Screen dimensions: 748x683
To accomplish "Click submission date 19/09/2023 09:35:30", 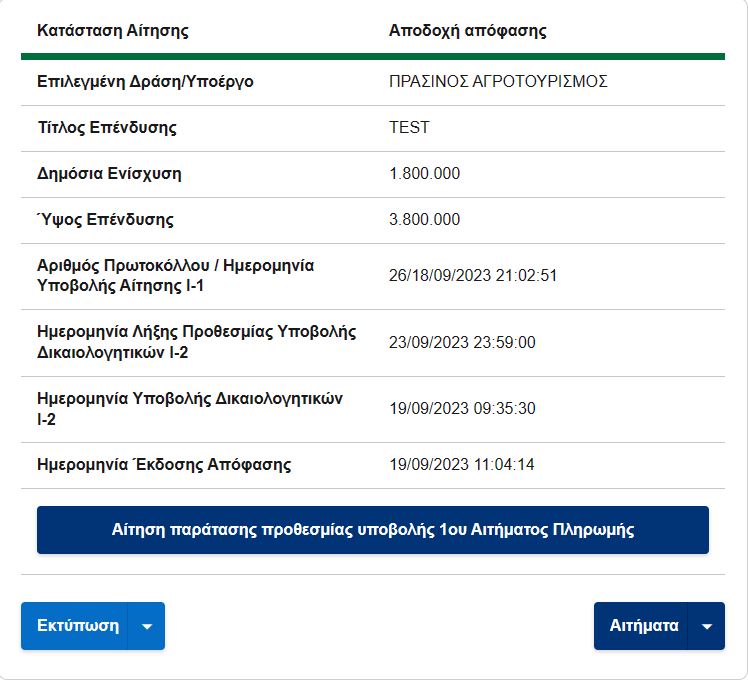I will (462, 409).
